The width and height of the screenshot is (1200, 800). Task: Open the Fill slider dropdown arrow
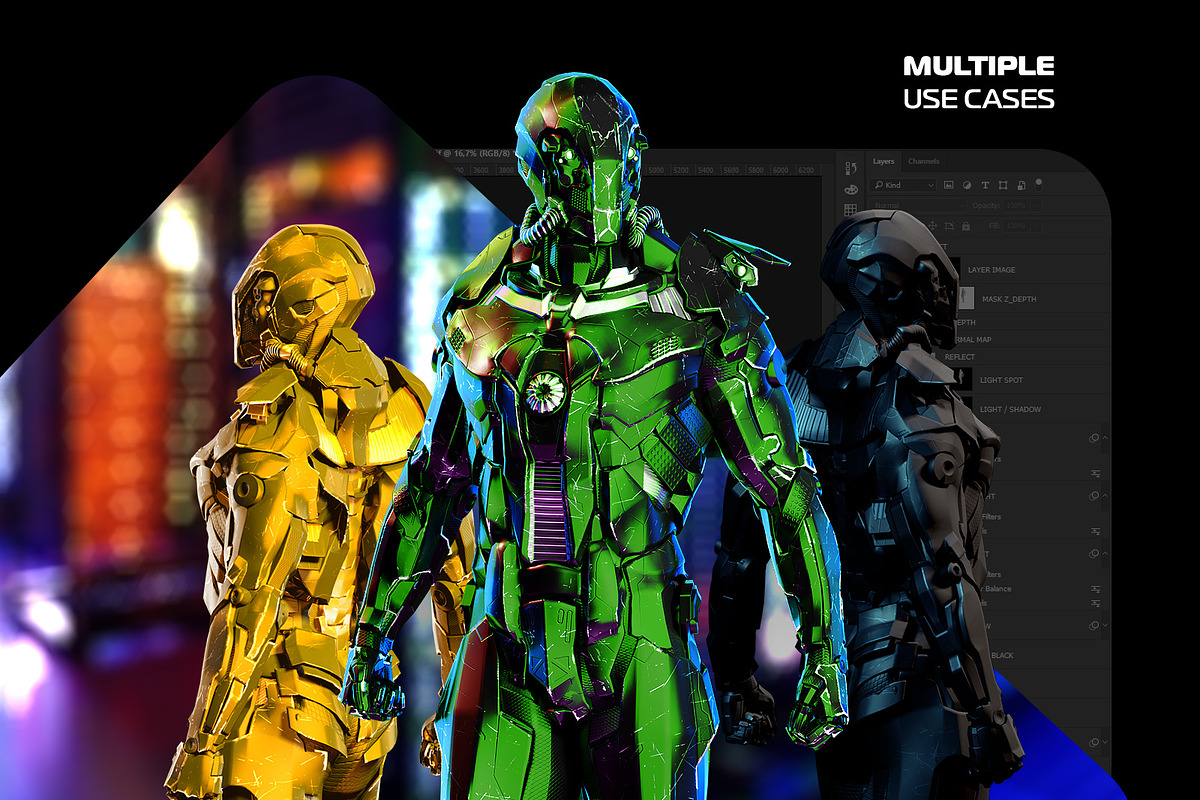(1036, 226)
